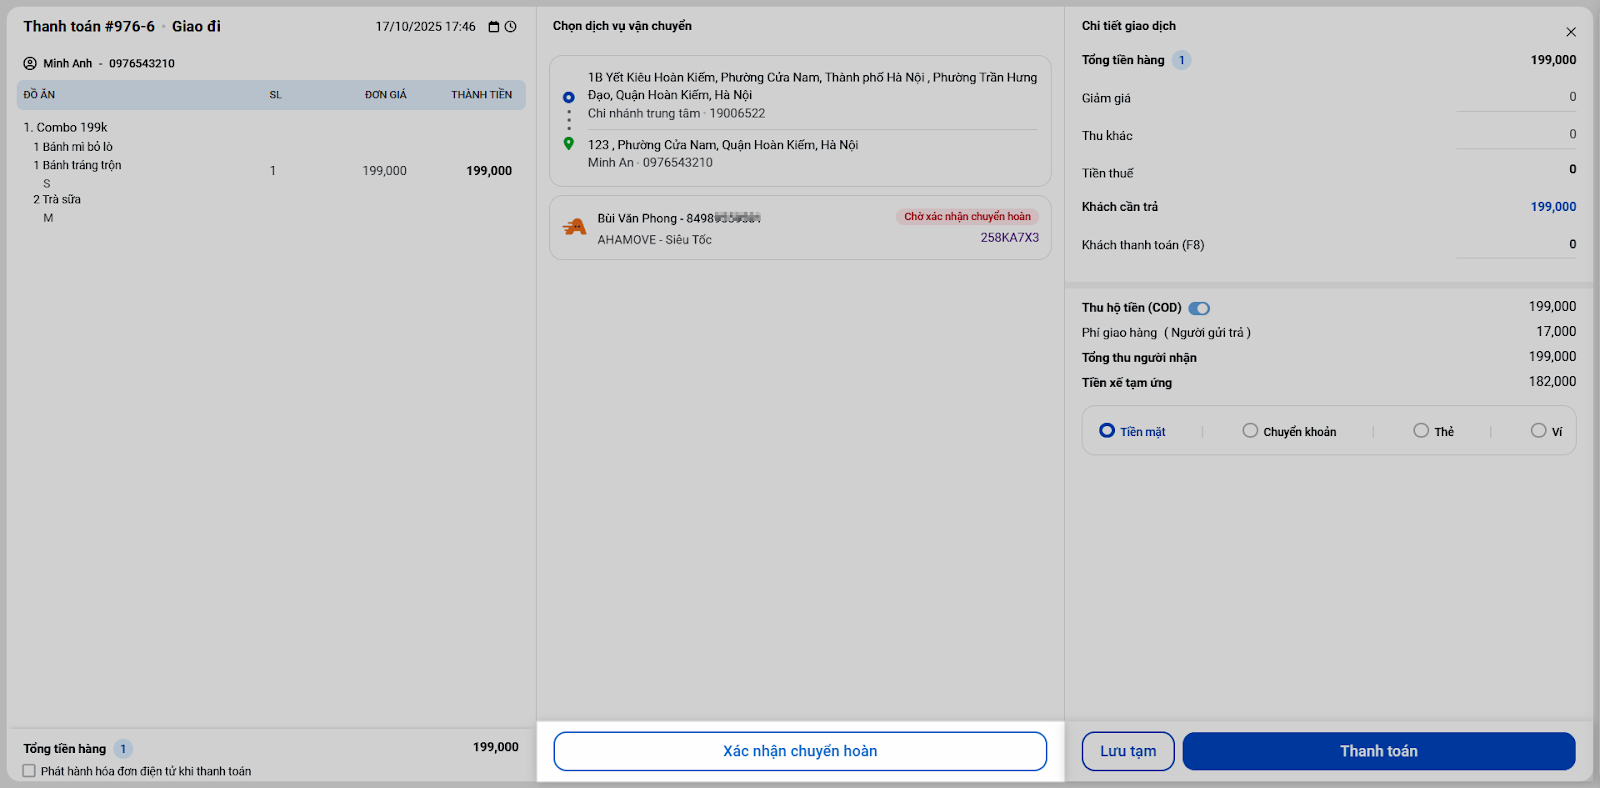The width and height of the screenshot is (1600, 788).
Task: Open the calendar date picker icon
Action: (x=494, y=27)
